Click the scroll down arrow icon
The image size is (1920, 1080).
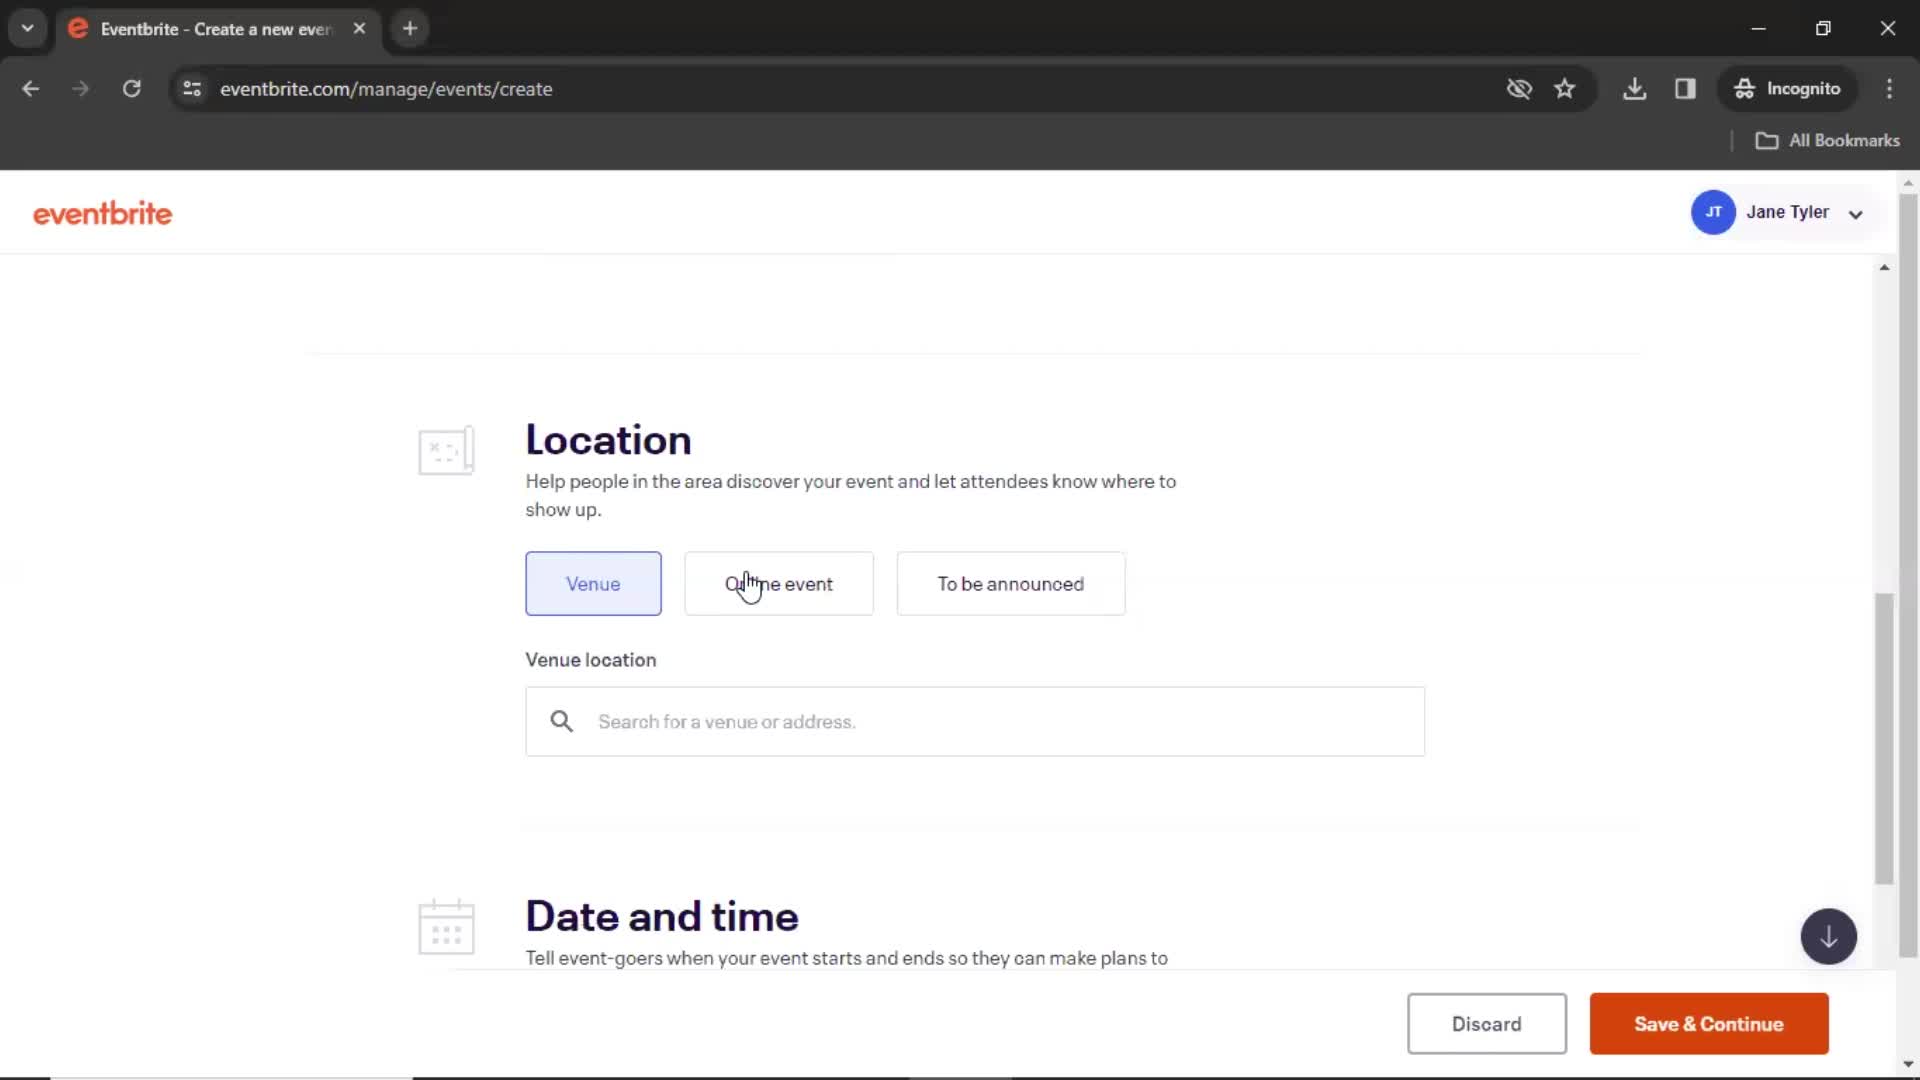tap(1828, 936)
